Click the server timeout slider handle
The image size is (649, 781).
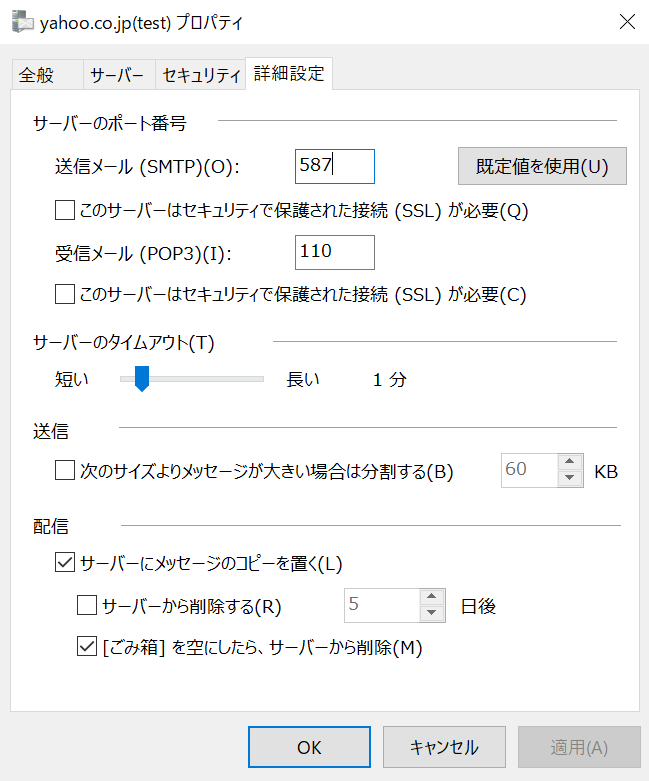(142, 379)
